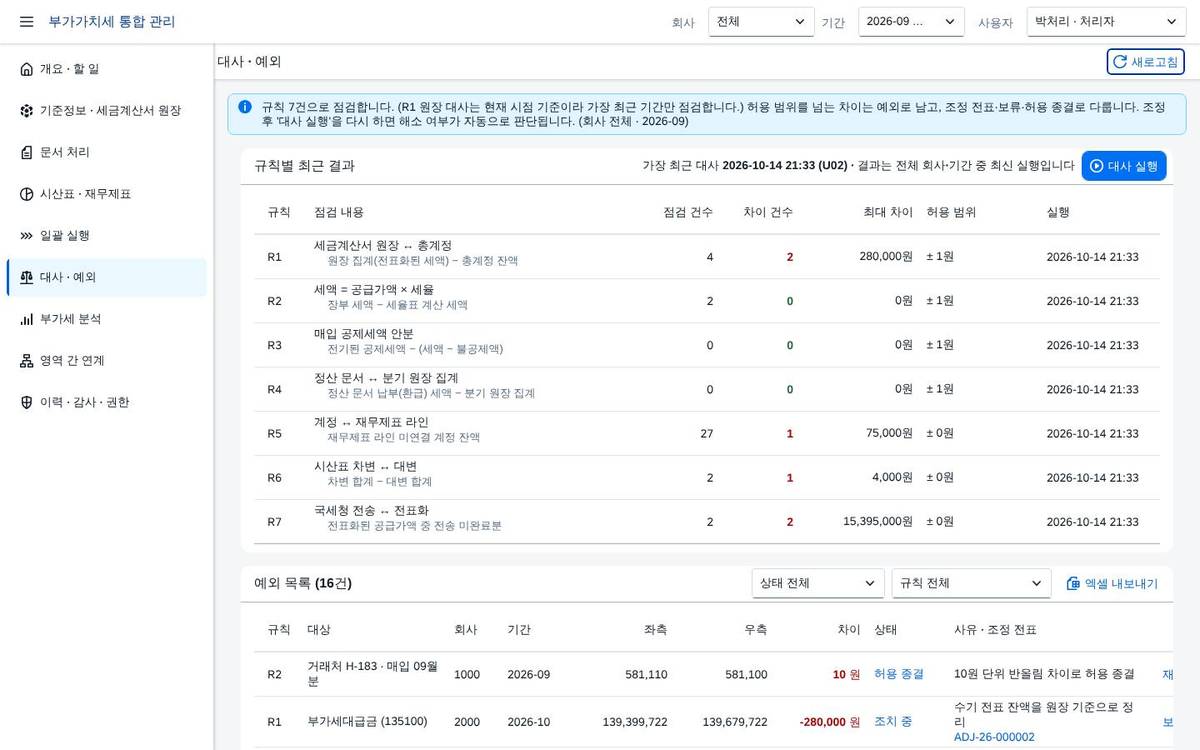Click exception target 거래처 H-183 · 매입 09월분
Screen dimensions: 1200x750
click(x=372, y=674)
